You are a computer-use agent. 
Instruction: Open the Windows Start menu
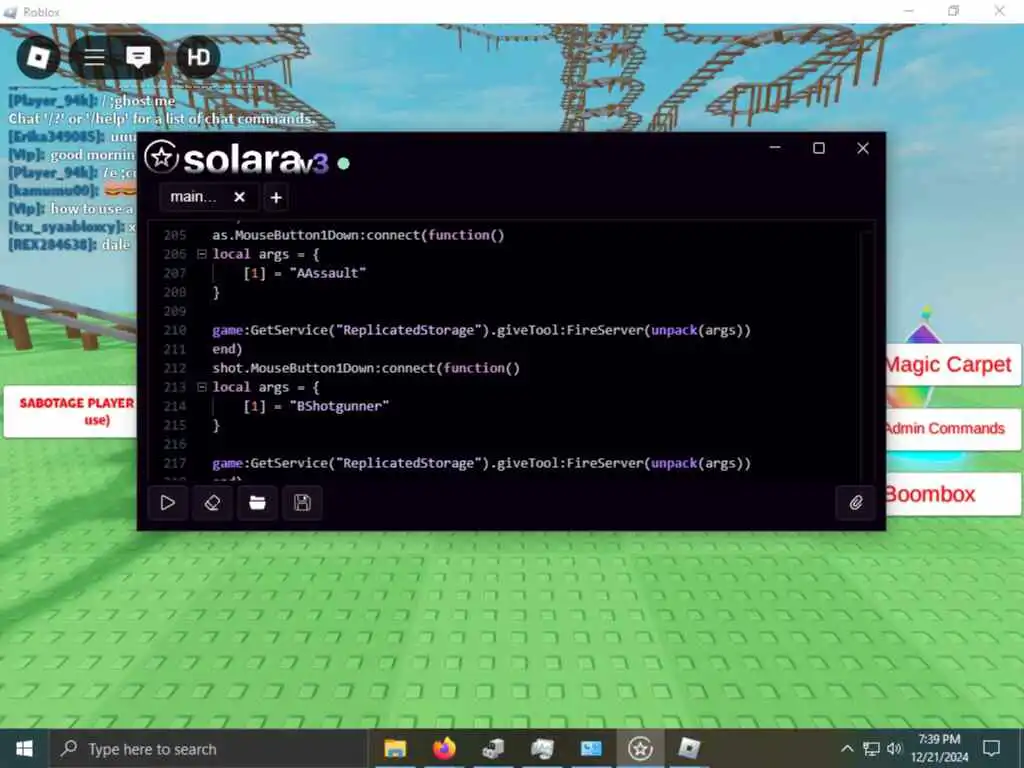(24, 748)
